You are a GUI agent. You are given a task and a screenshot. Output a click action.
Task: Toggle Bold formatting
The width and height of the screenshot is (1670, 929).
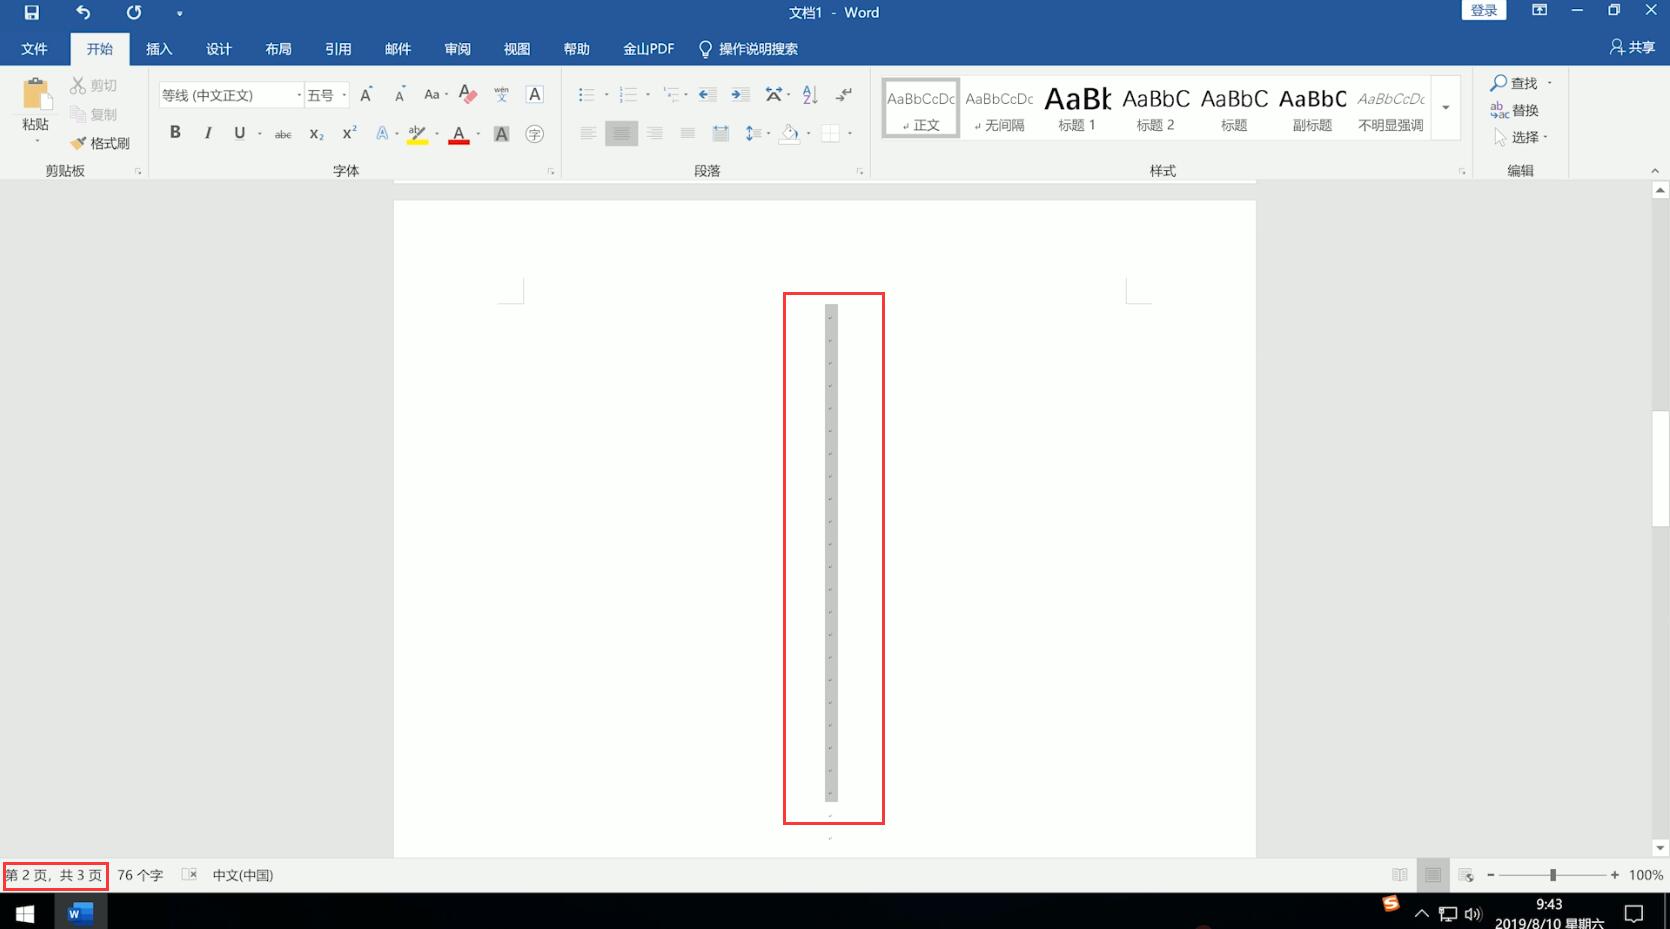click(175, 133)
